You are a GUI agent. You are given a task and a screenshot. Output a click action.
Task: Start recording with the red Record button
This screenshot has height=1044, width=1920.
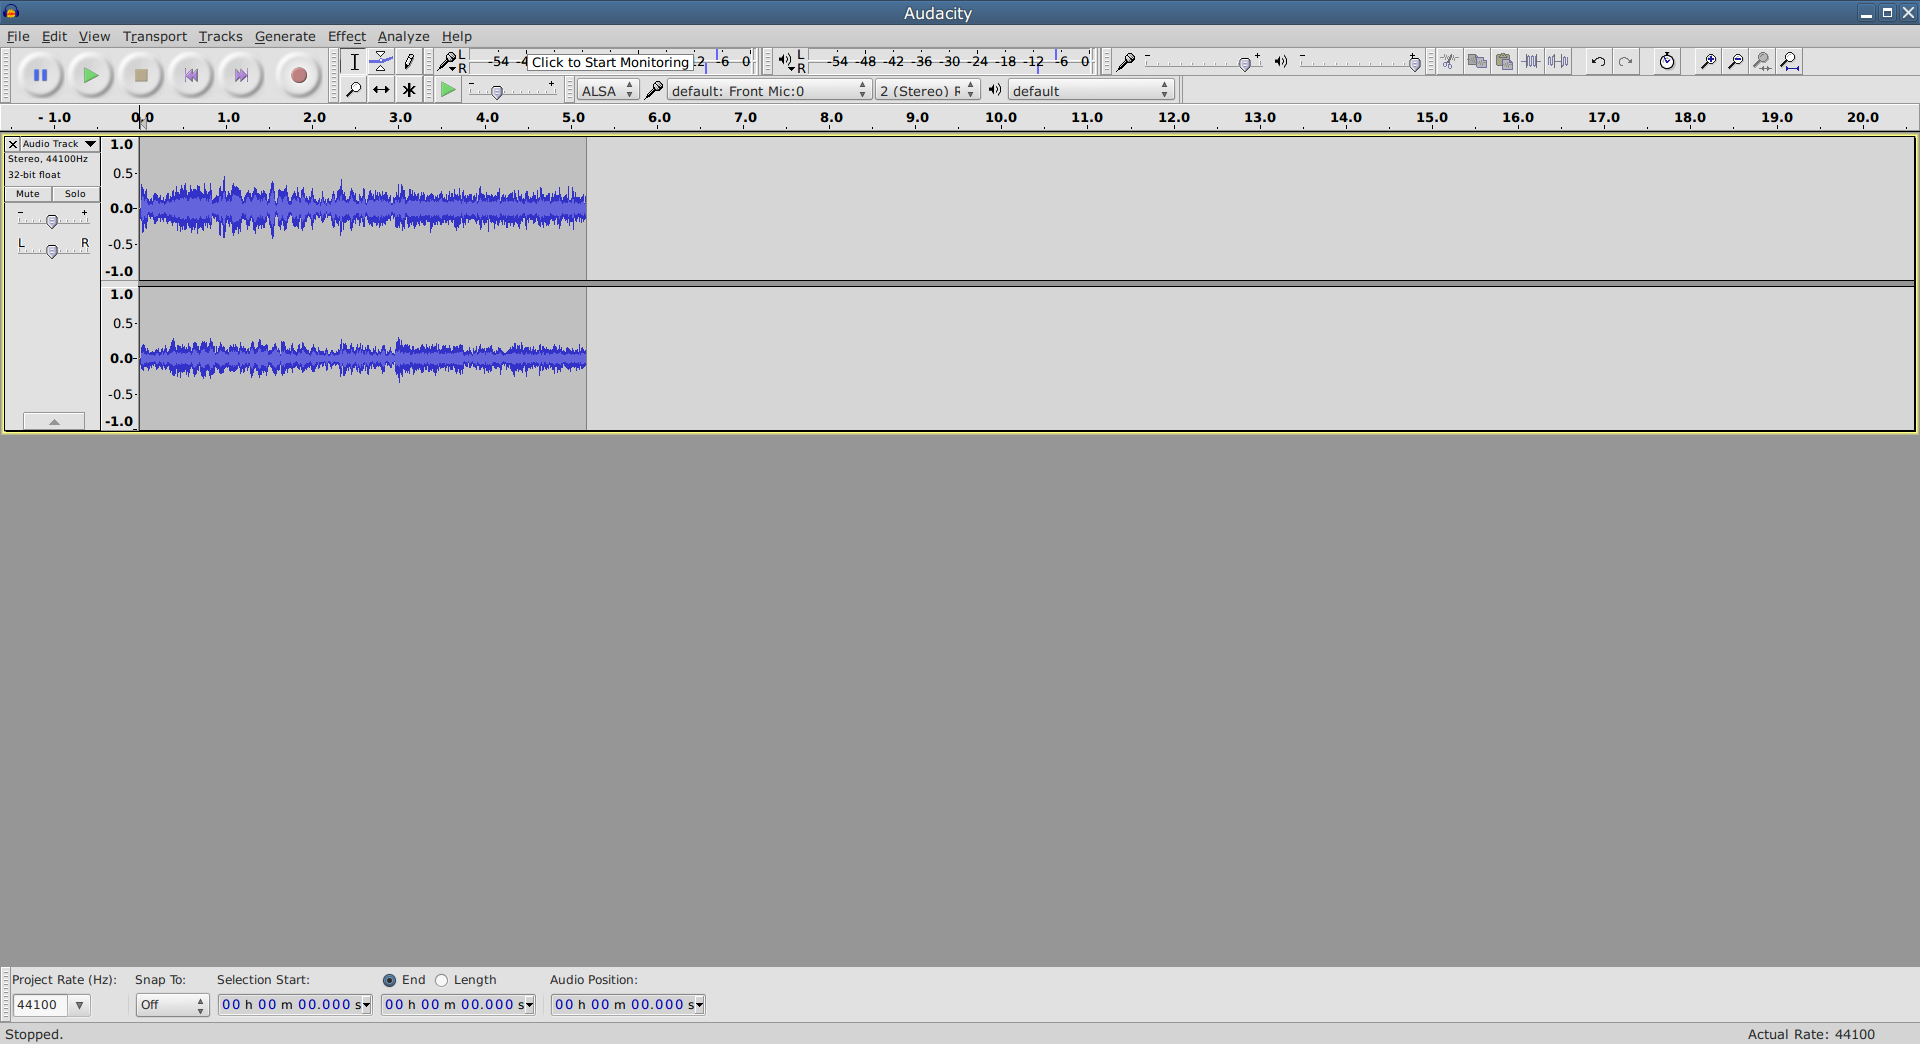298,75
